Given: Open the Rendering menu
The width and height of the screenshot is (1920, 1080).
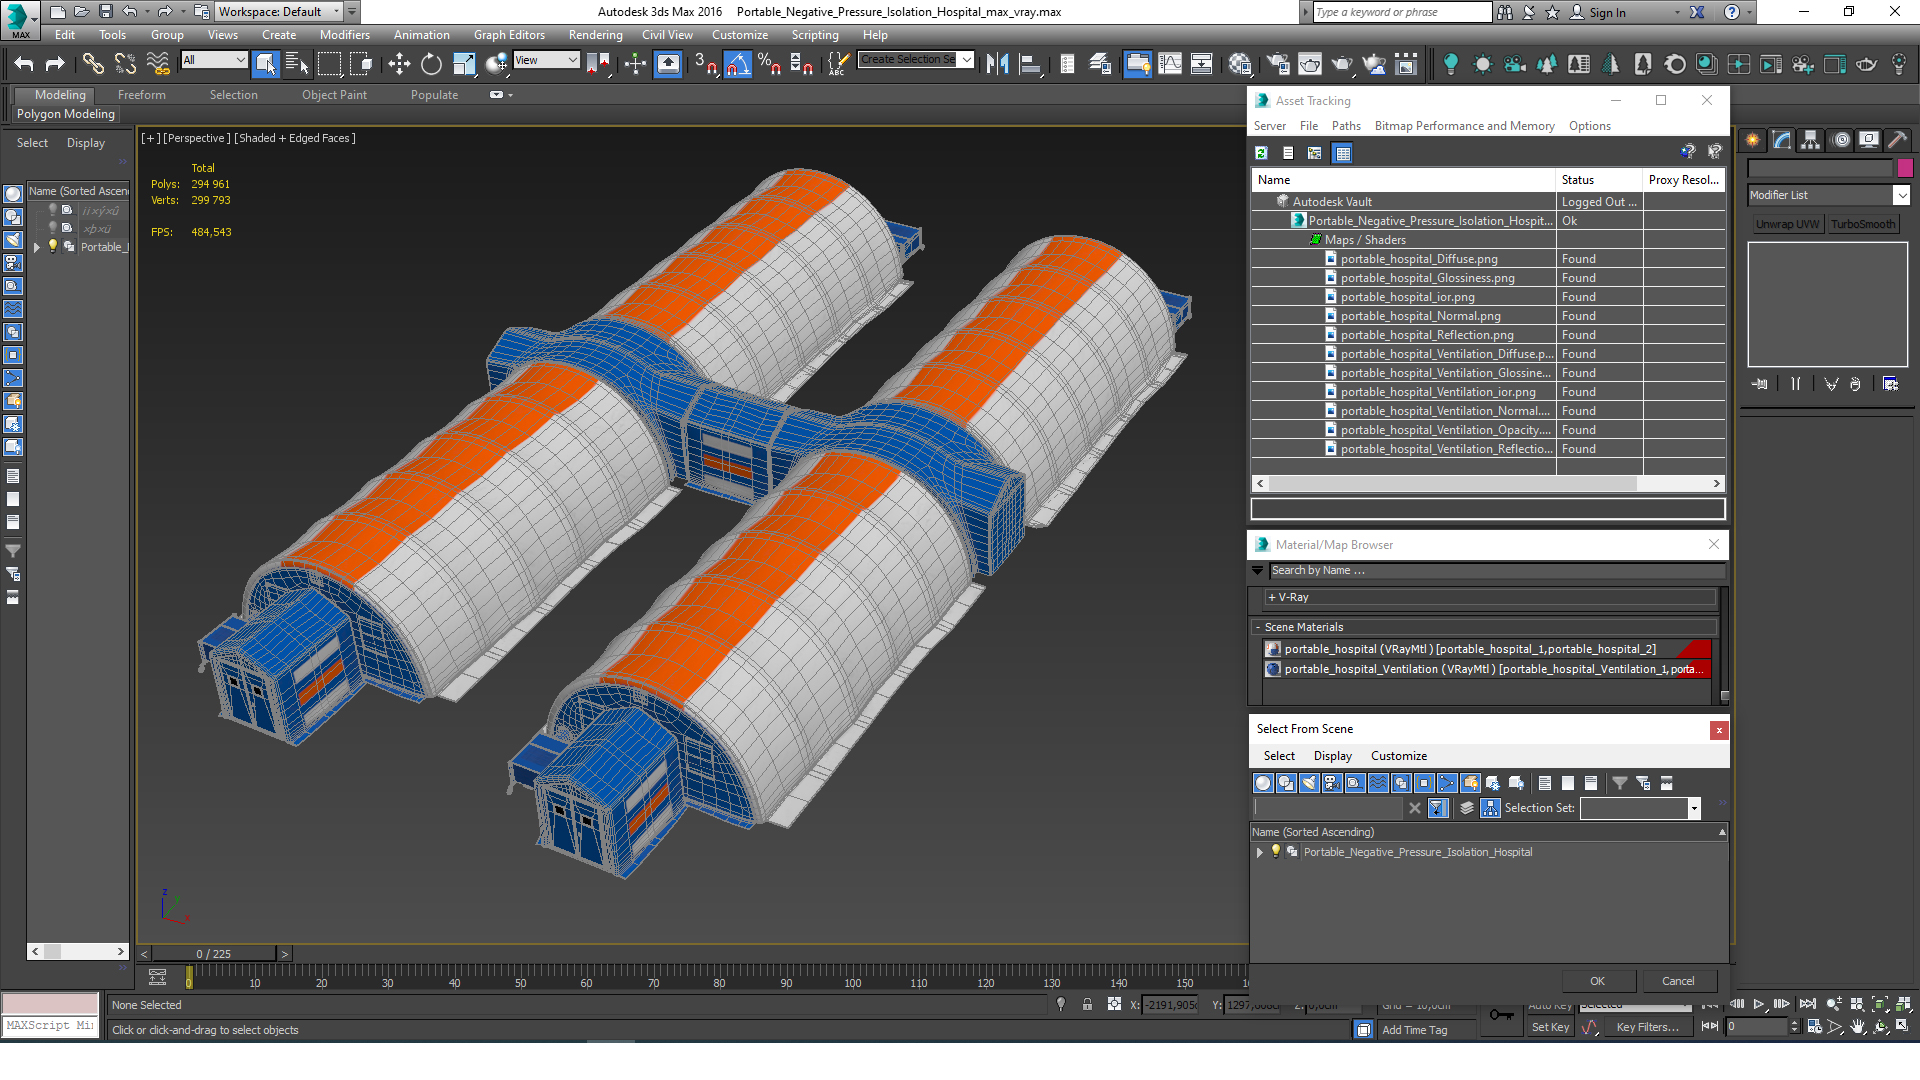Looking at the screenshot, I should pos(595,35).
